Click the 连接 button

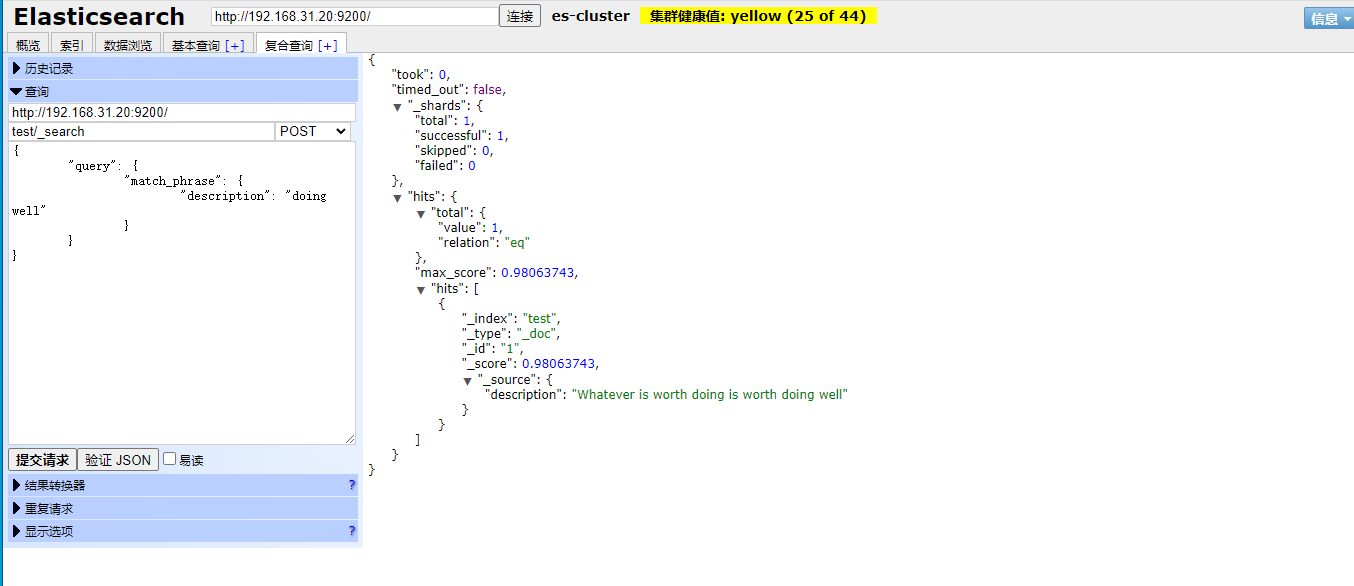pos(520,16)
